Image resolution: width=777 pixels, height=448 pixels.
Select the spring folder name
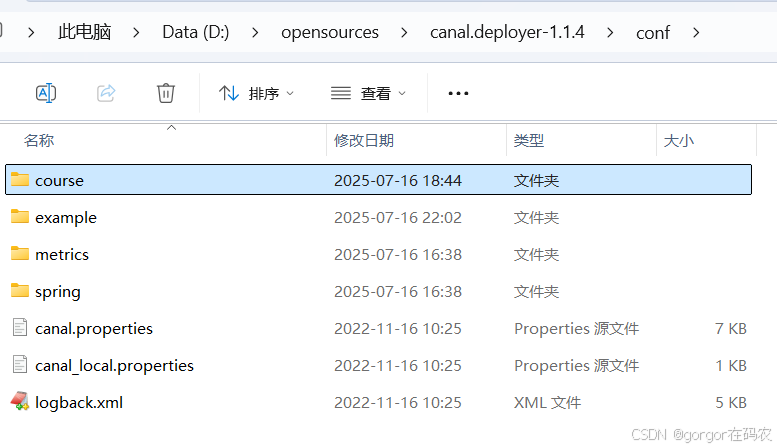(57, 292)
